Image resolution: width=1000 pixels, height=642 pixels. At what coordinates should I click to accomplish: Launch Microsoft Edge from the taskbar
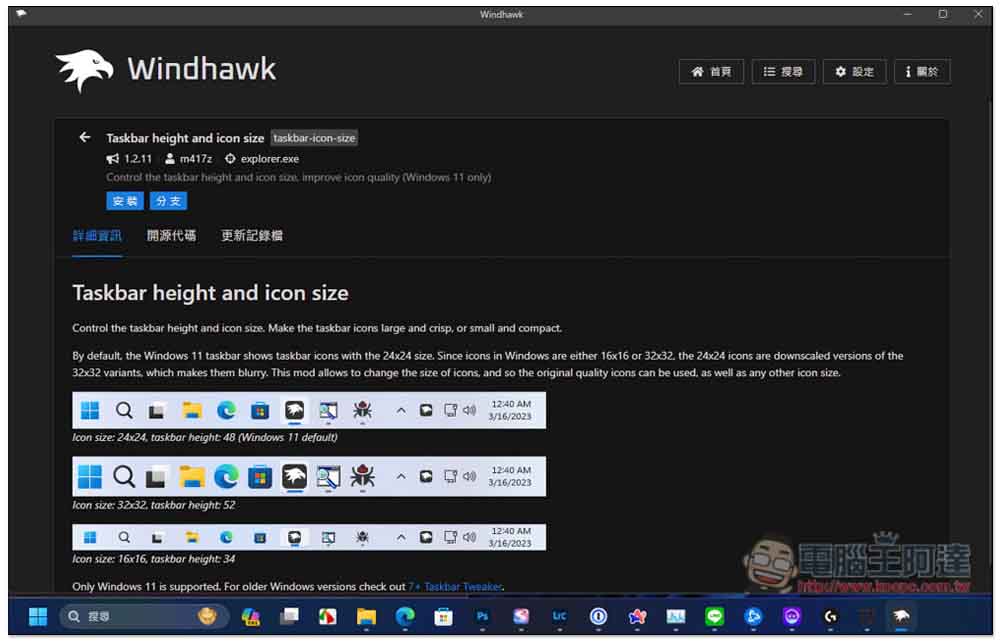404,616
